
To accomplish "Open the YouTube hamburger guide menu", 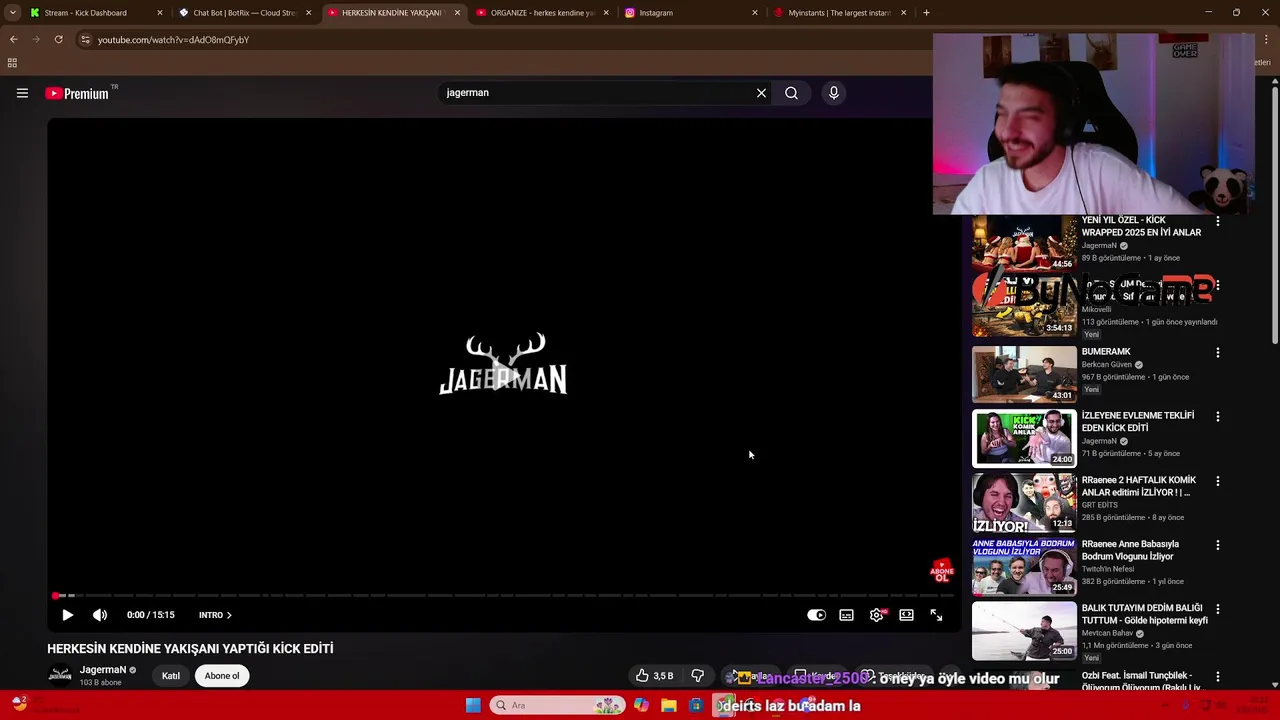I will [x=22, y=93].
